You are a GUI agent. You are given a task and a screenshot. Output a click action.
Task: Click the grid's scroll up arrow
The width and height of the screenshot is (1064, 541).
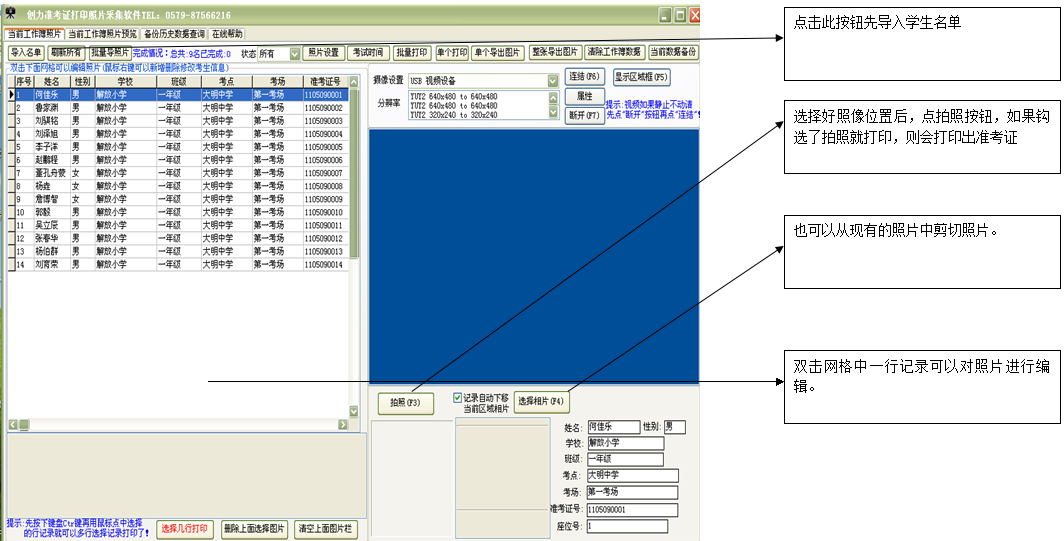[x=354, y=81]
